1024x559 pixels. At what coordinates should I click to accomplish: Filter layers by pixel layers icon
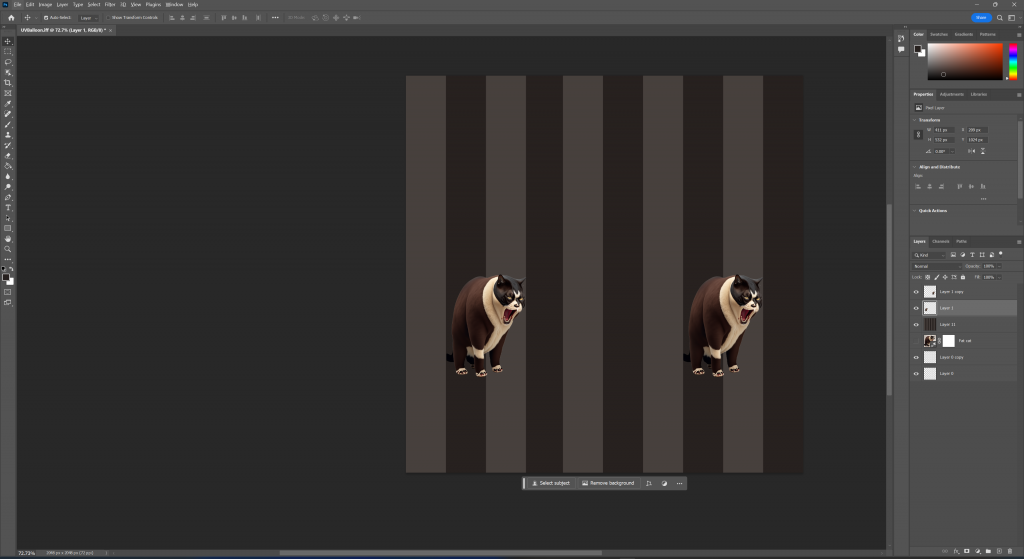953,255
